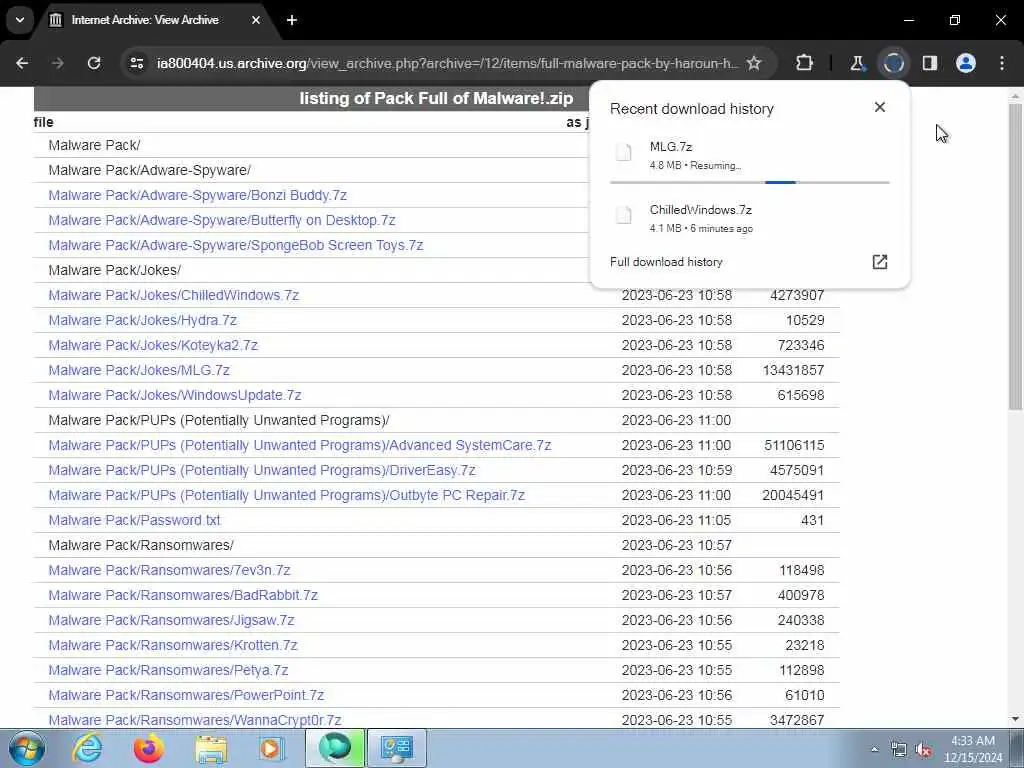Close the Internet Archive tab
Viewport: 1024px width, 768px height.
pos(256,20)
